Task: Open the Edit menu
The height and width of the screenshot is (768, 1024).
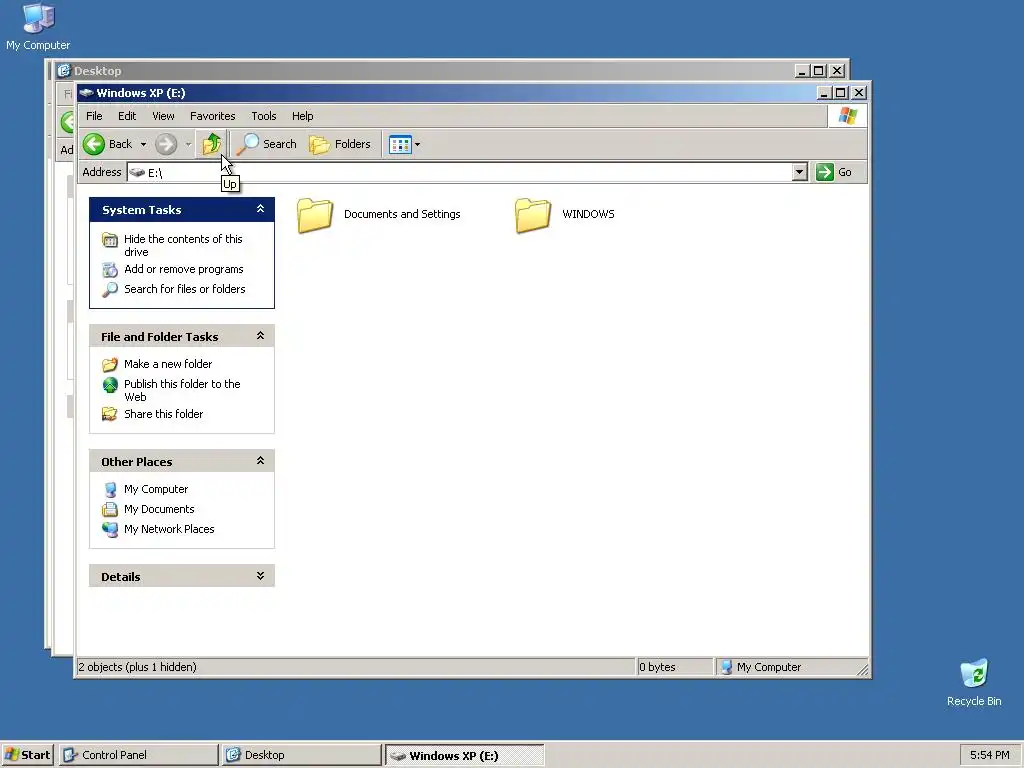Action: [127, 116]
